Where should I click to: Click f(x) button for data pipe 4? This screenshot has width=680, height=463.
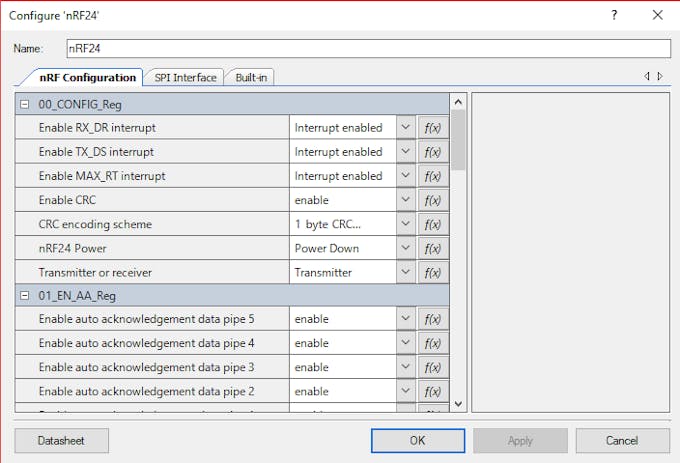[433, 343]
